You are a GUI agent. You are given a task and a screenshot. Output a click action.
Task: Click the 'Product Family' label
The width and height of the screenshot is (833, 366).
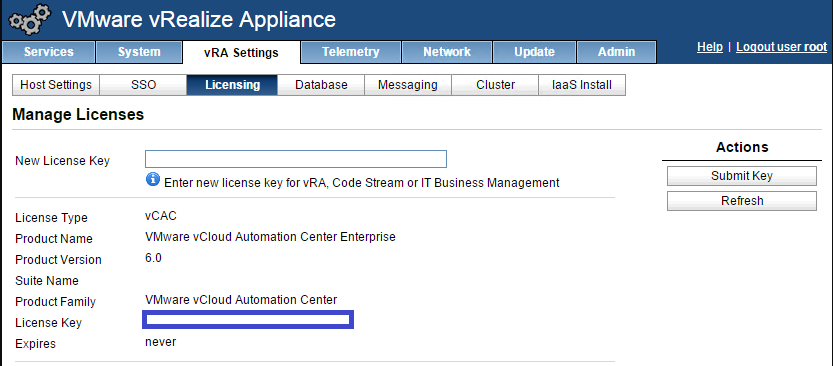pyautogui.click(x=56, y=302)
